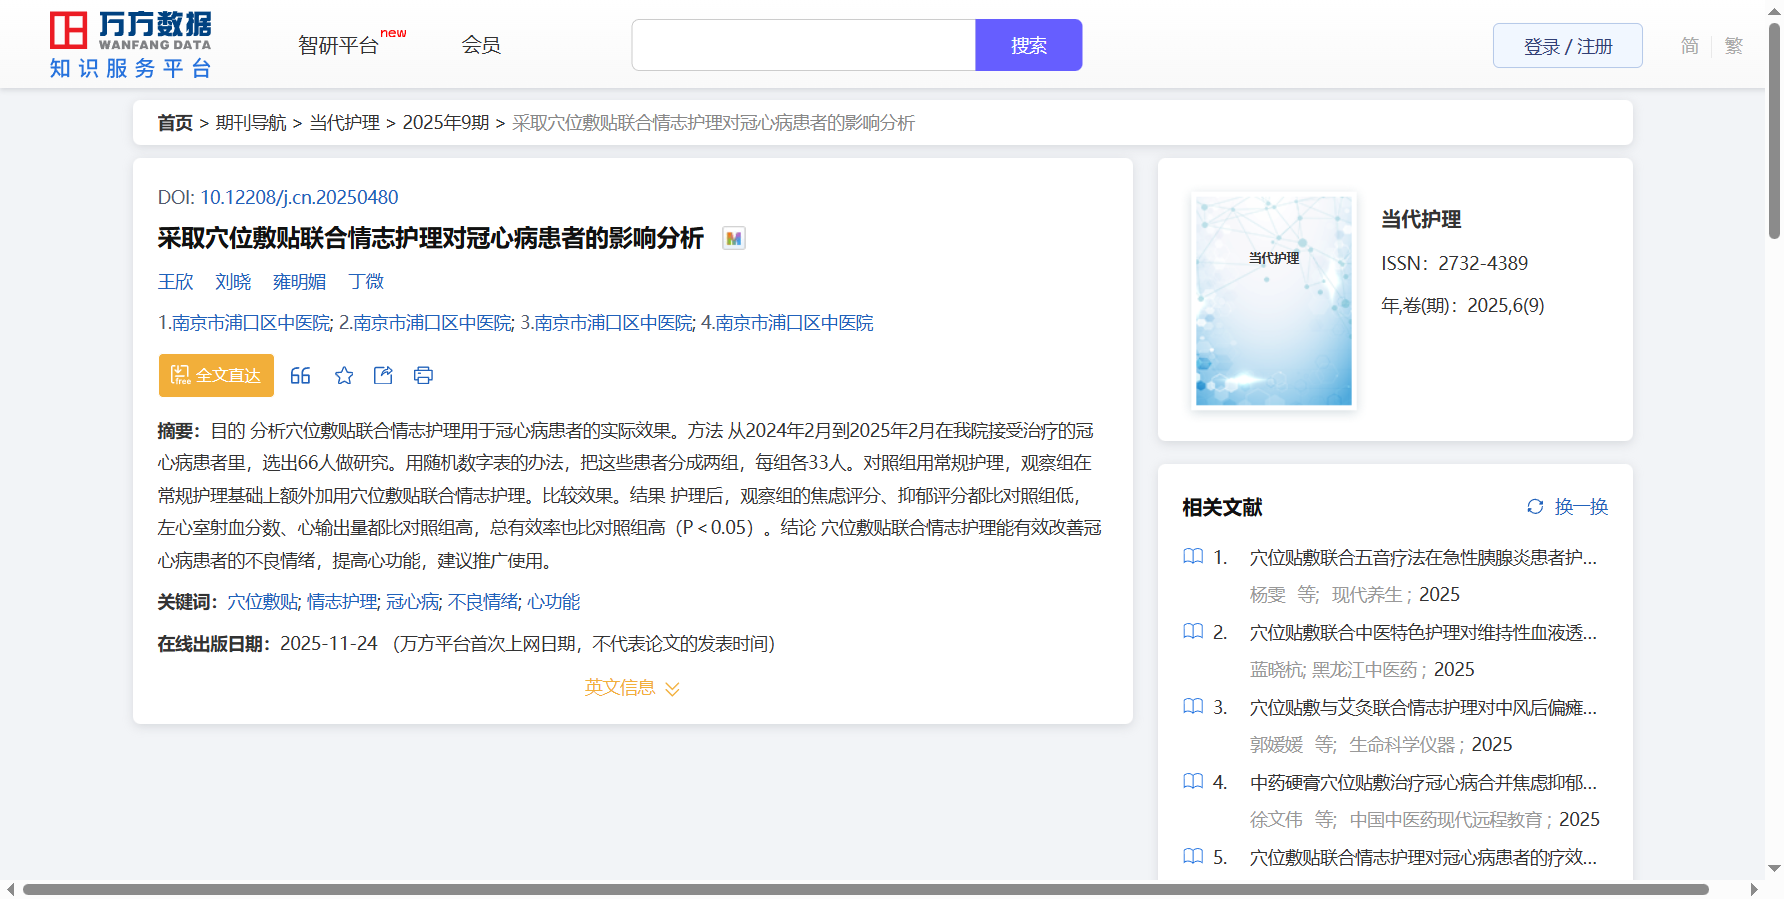
Task: Click the refresh icon in 相关文献
Action: point(1535,507)
